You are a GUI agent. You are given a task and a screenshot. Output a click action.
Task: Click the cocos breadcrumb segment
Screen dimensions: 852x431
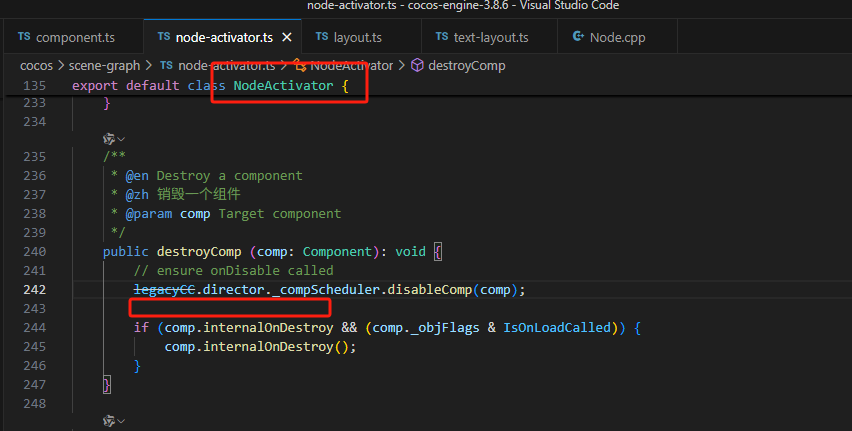(x=36, y=66)
